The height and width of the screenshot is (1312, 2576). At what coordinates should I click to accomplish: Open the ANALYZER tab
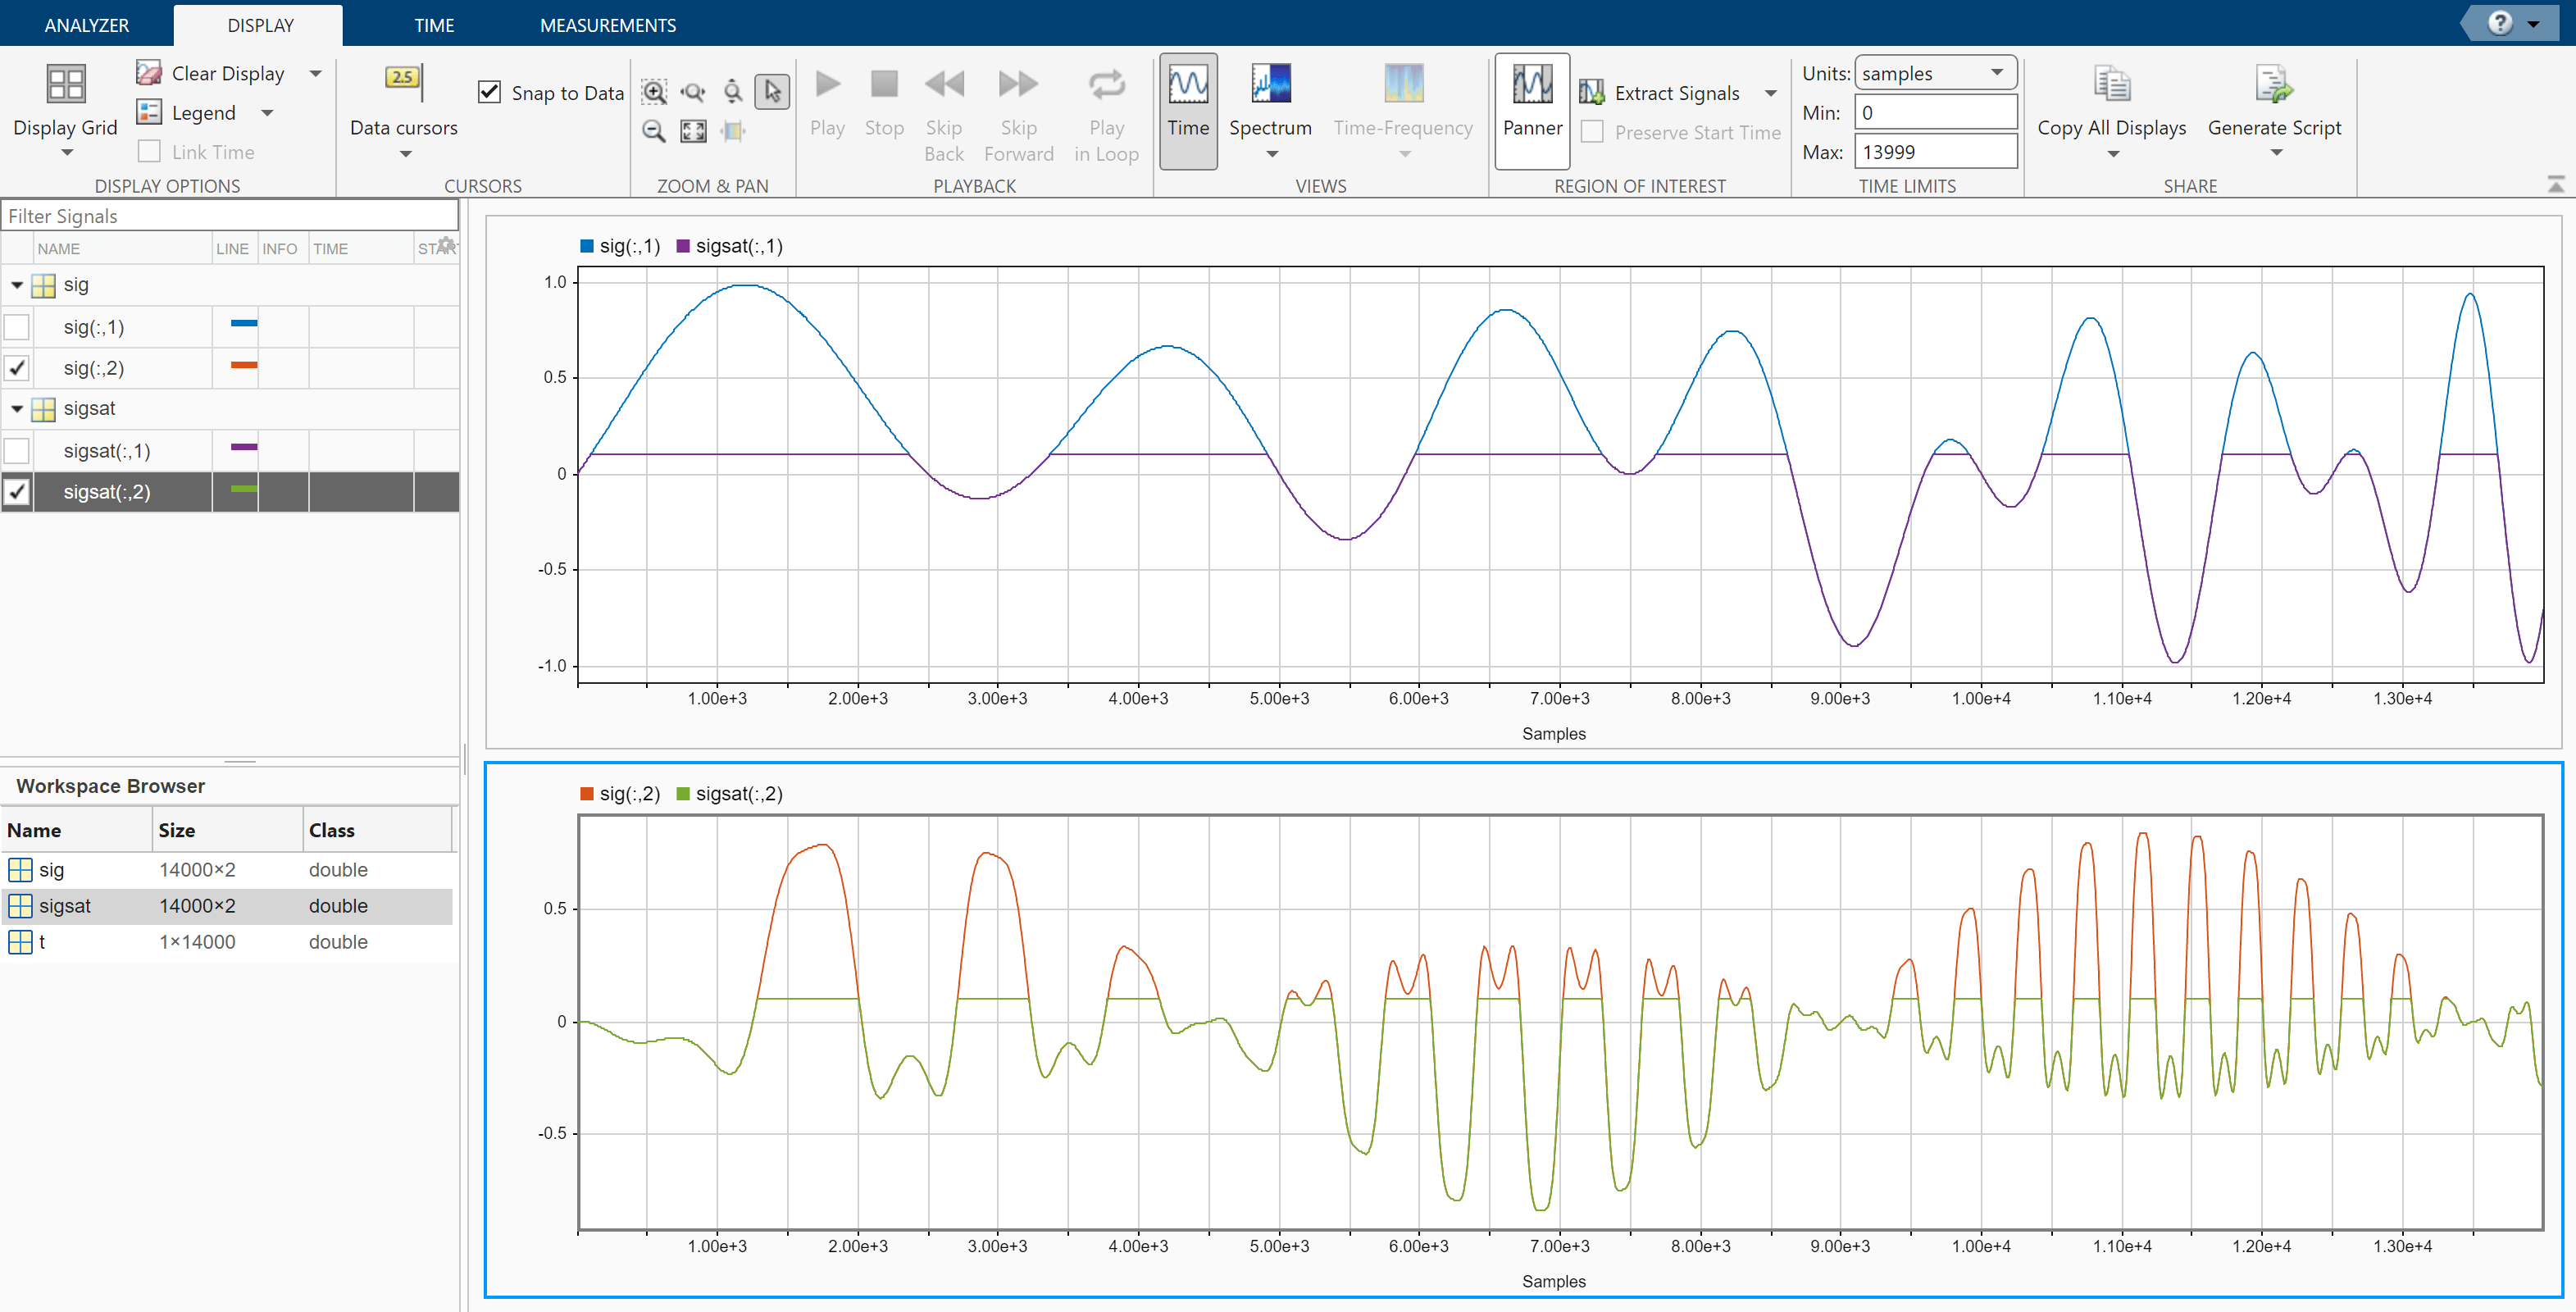[x=86, y=25]
